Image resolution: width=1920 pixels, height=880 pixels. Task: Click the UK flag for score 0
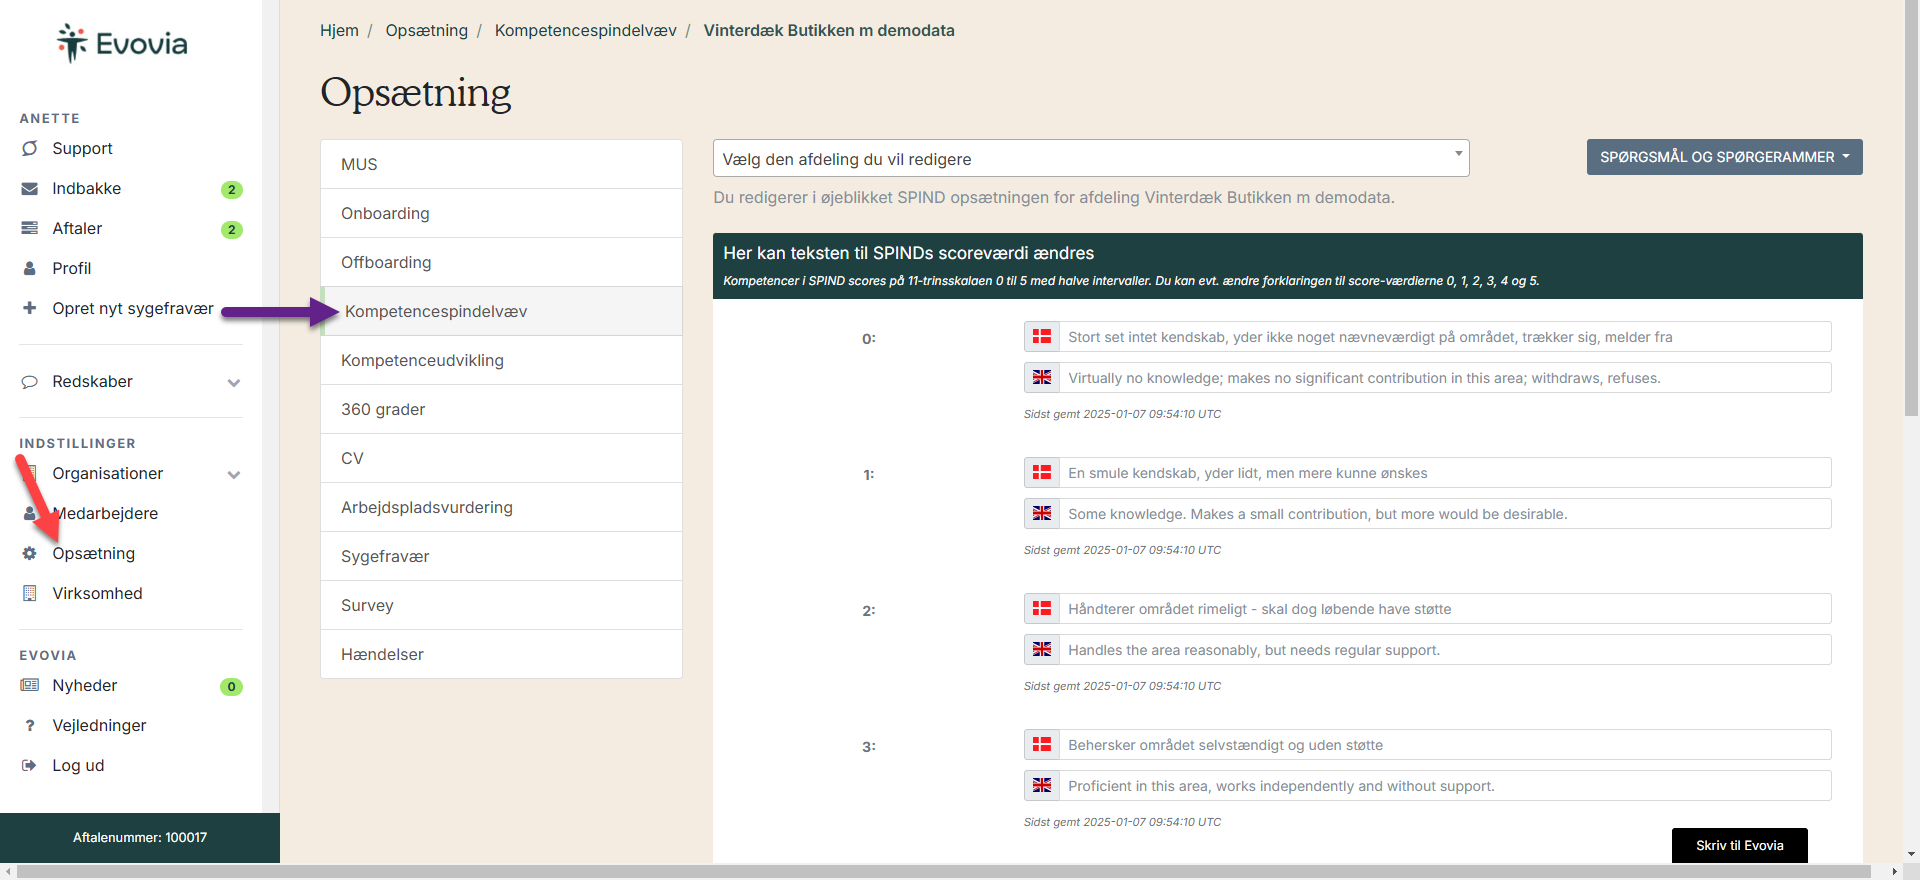pyautogui.click(x=1042, y=378)
